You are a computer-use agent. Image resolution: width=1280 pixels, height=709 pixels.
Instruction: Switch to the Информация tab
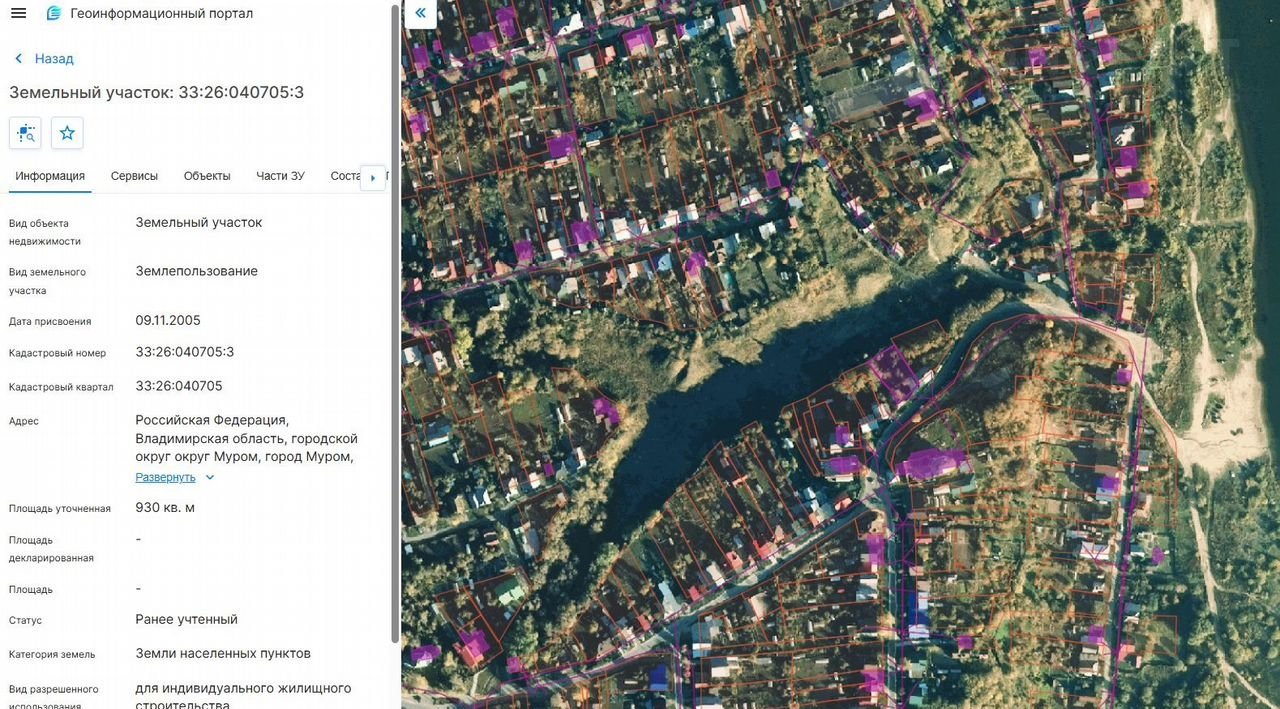coord(50,176)
